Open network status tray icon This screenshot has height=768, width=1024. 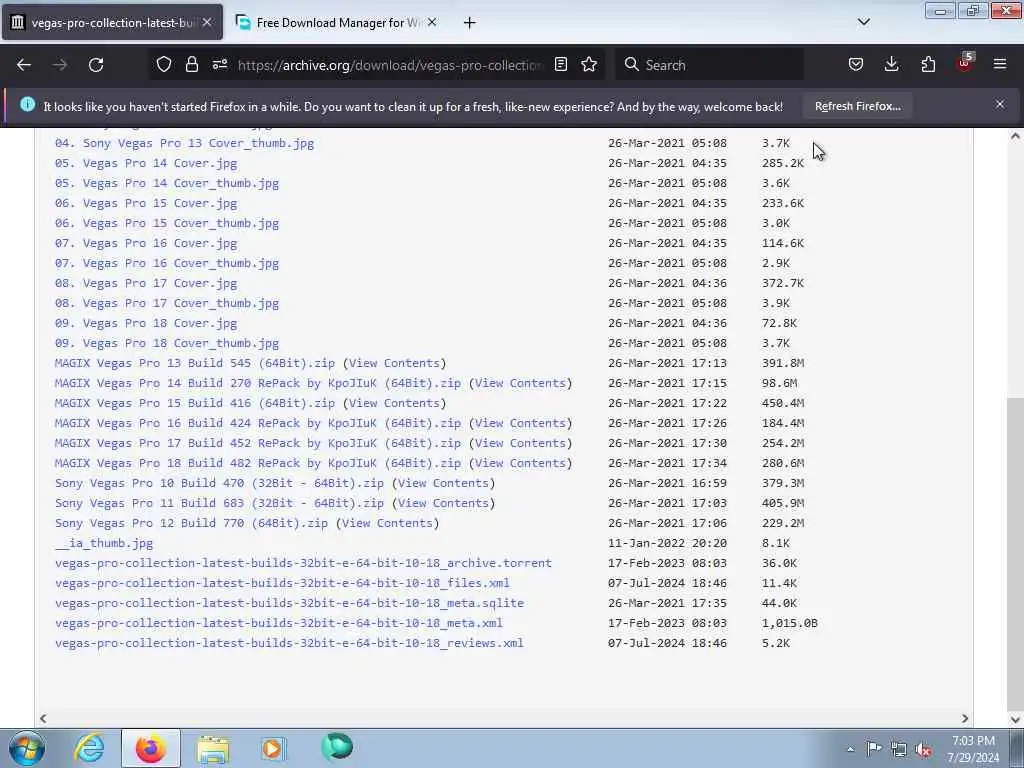[899, 749]
